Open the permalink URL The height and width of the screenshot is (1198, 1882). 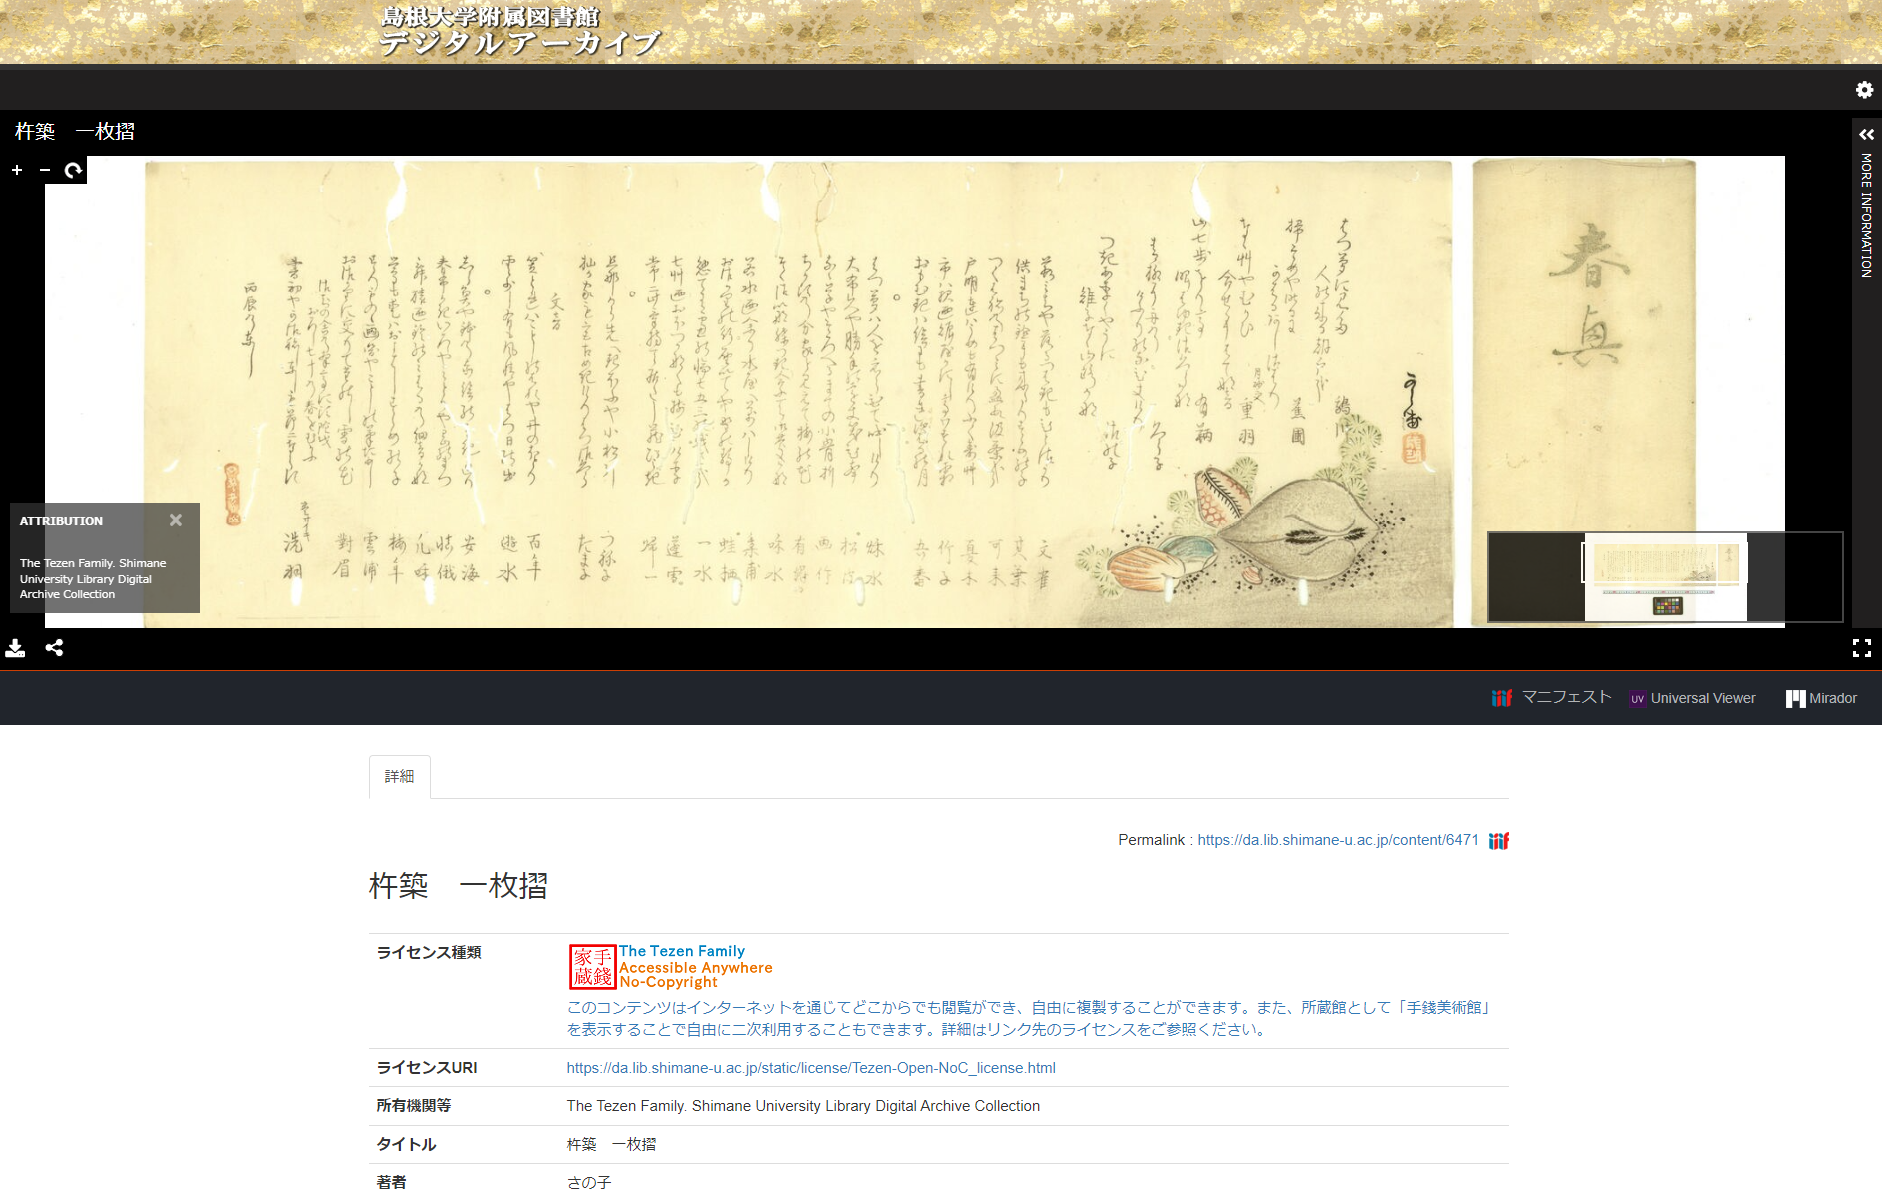(x=1338, y=840)
